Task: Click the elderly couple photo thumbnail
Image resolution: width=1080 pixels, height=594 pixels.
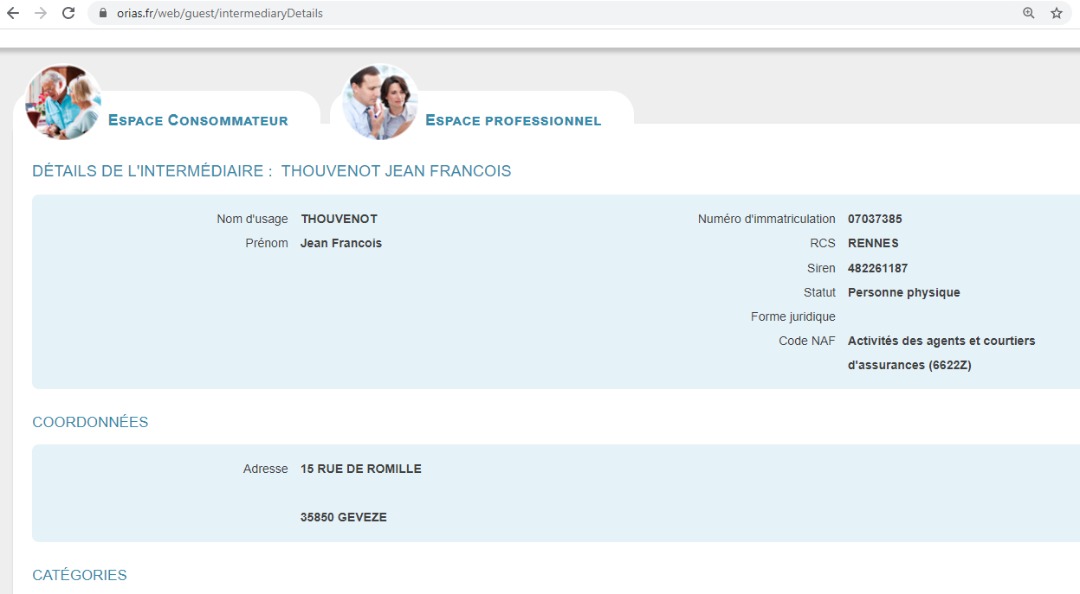Action: click(x=63, y=102)
